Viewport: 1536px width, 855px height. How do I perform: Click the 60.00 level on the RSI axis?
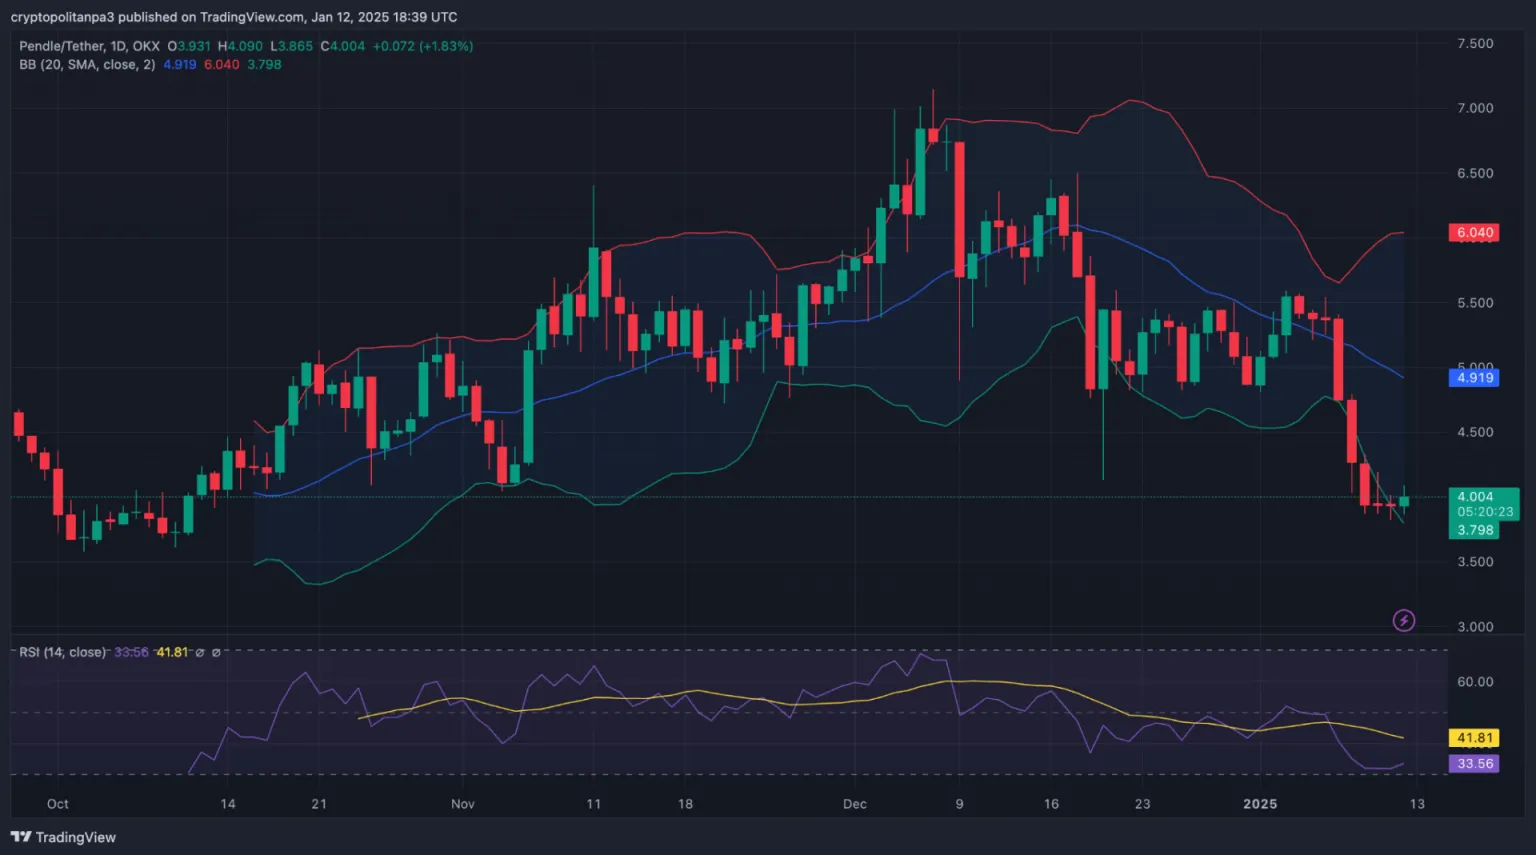pos(1475,682)
